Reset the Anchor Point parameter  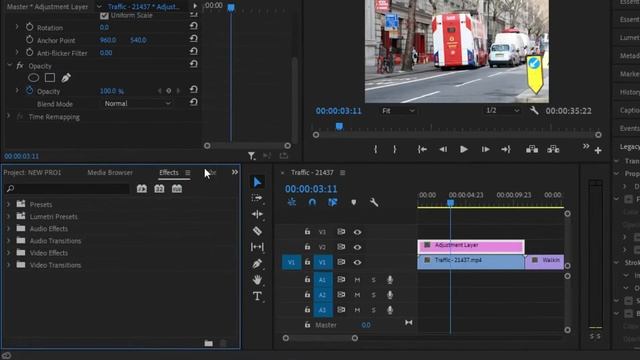193,39
